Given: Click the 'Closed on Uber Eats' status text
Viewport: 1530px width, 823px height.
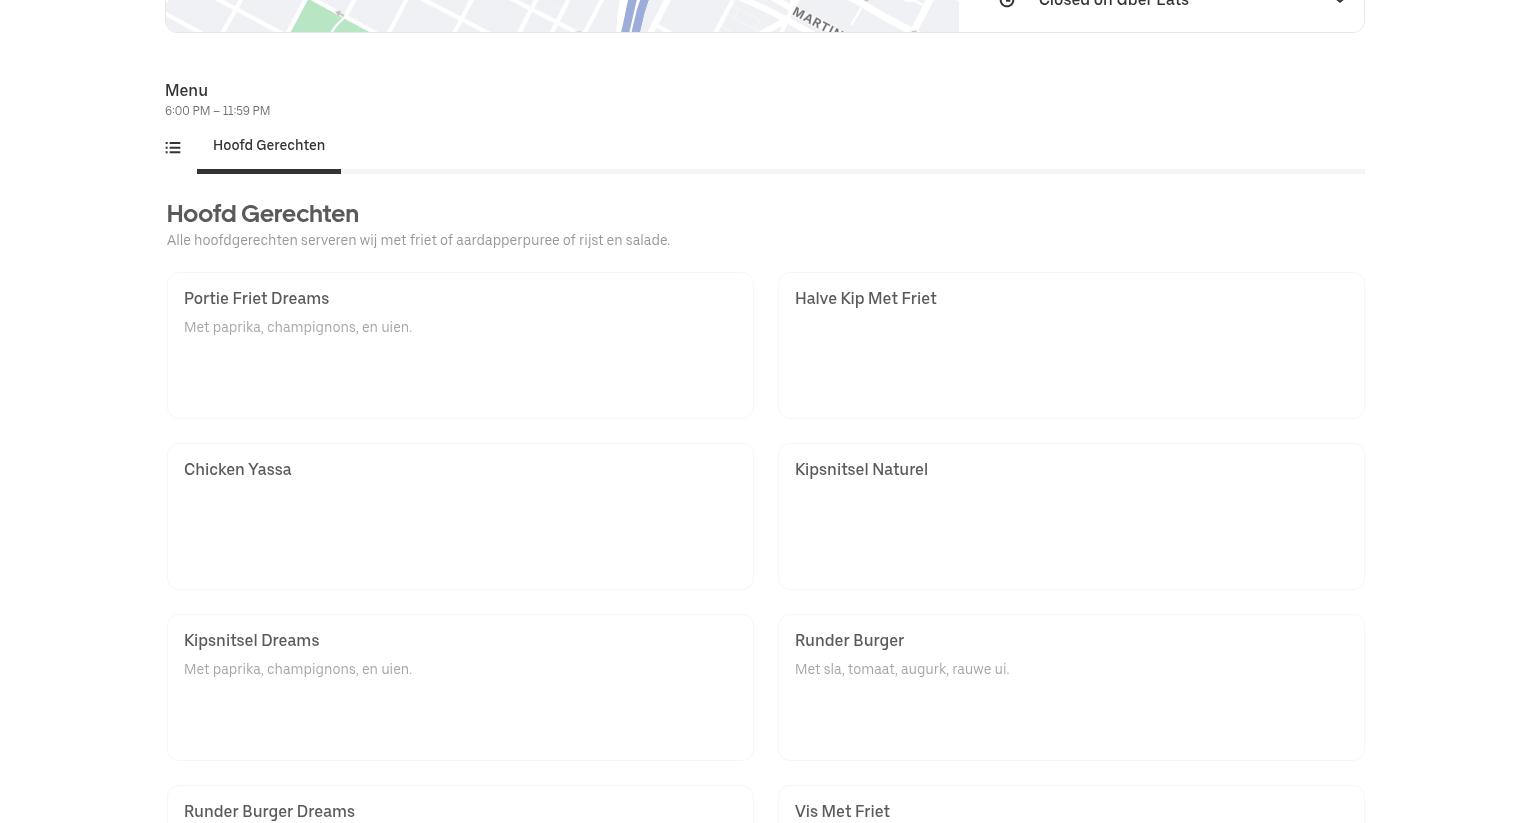Looking at the screenshot, I should pos(1113,4).
